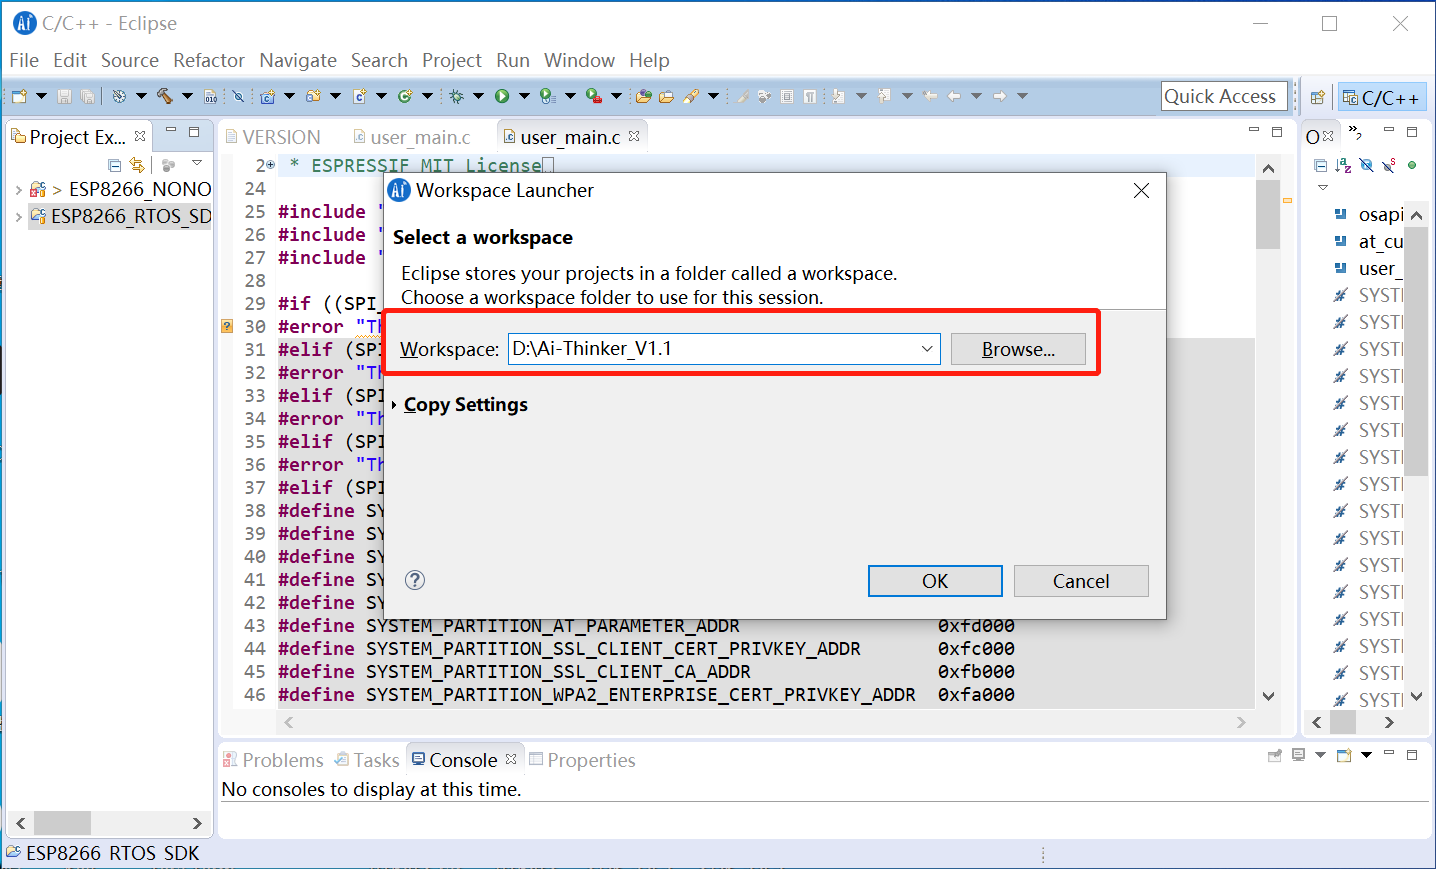Viewport: 1436px width, 869px height.
Task: Click the New wizard icon in toolbar
Action: tap(19, 96)
